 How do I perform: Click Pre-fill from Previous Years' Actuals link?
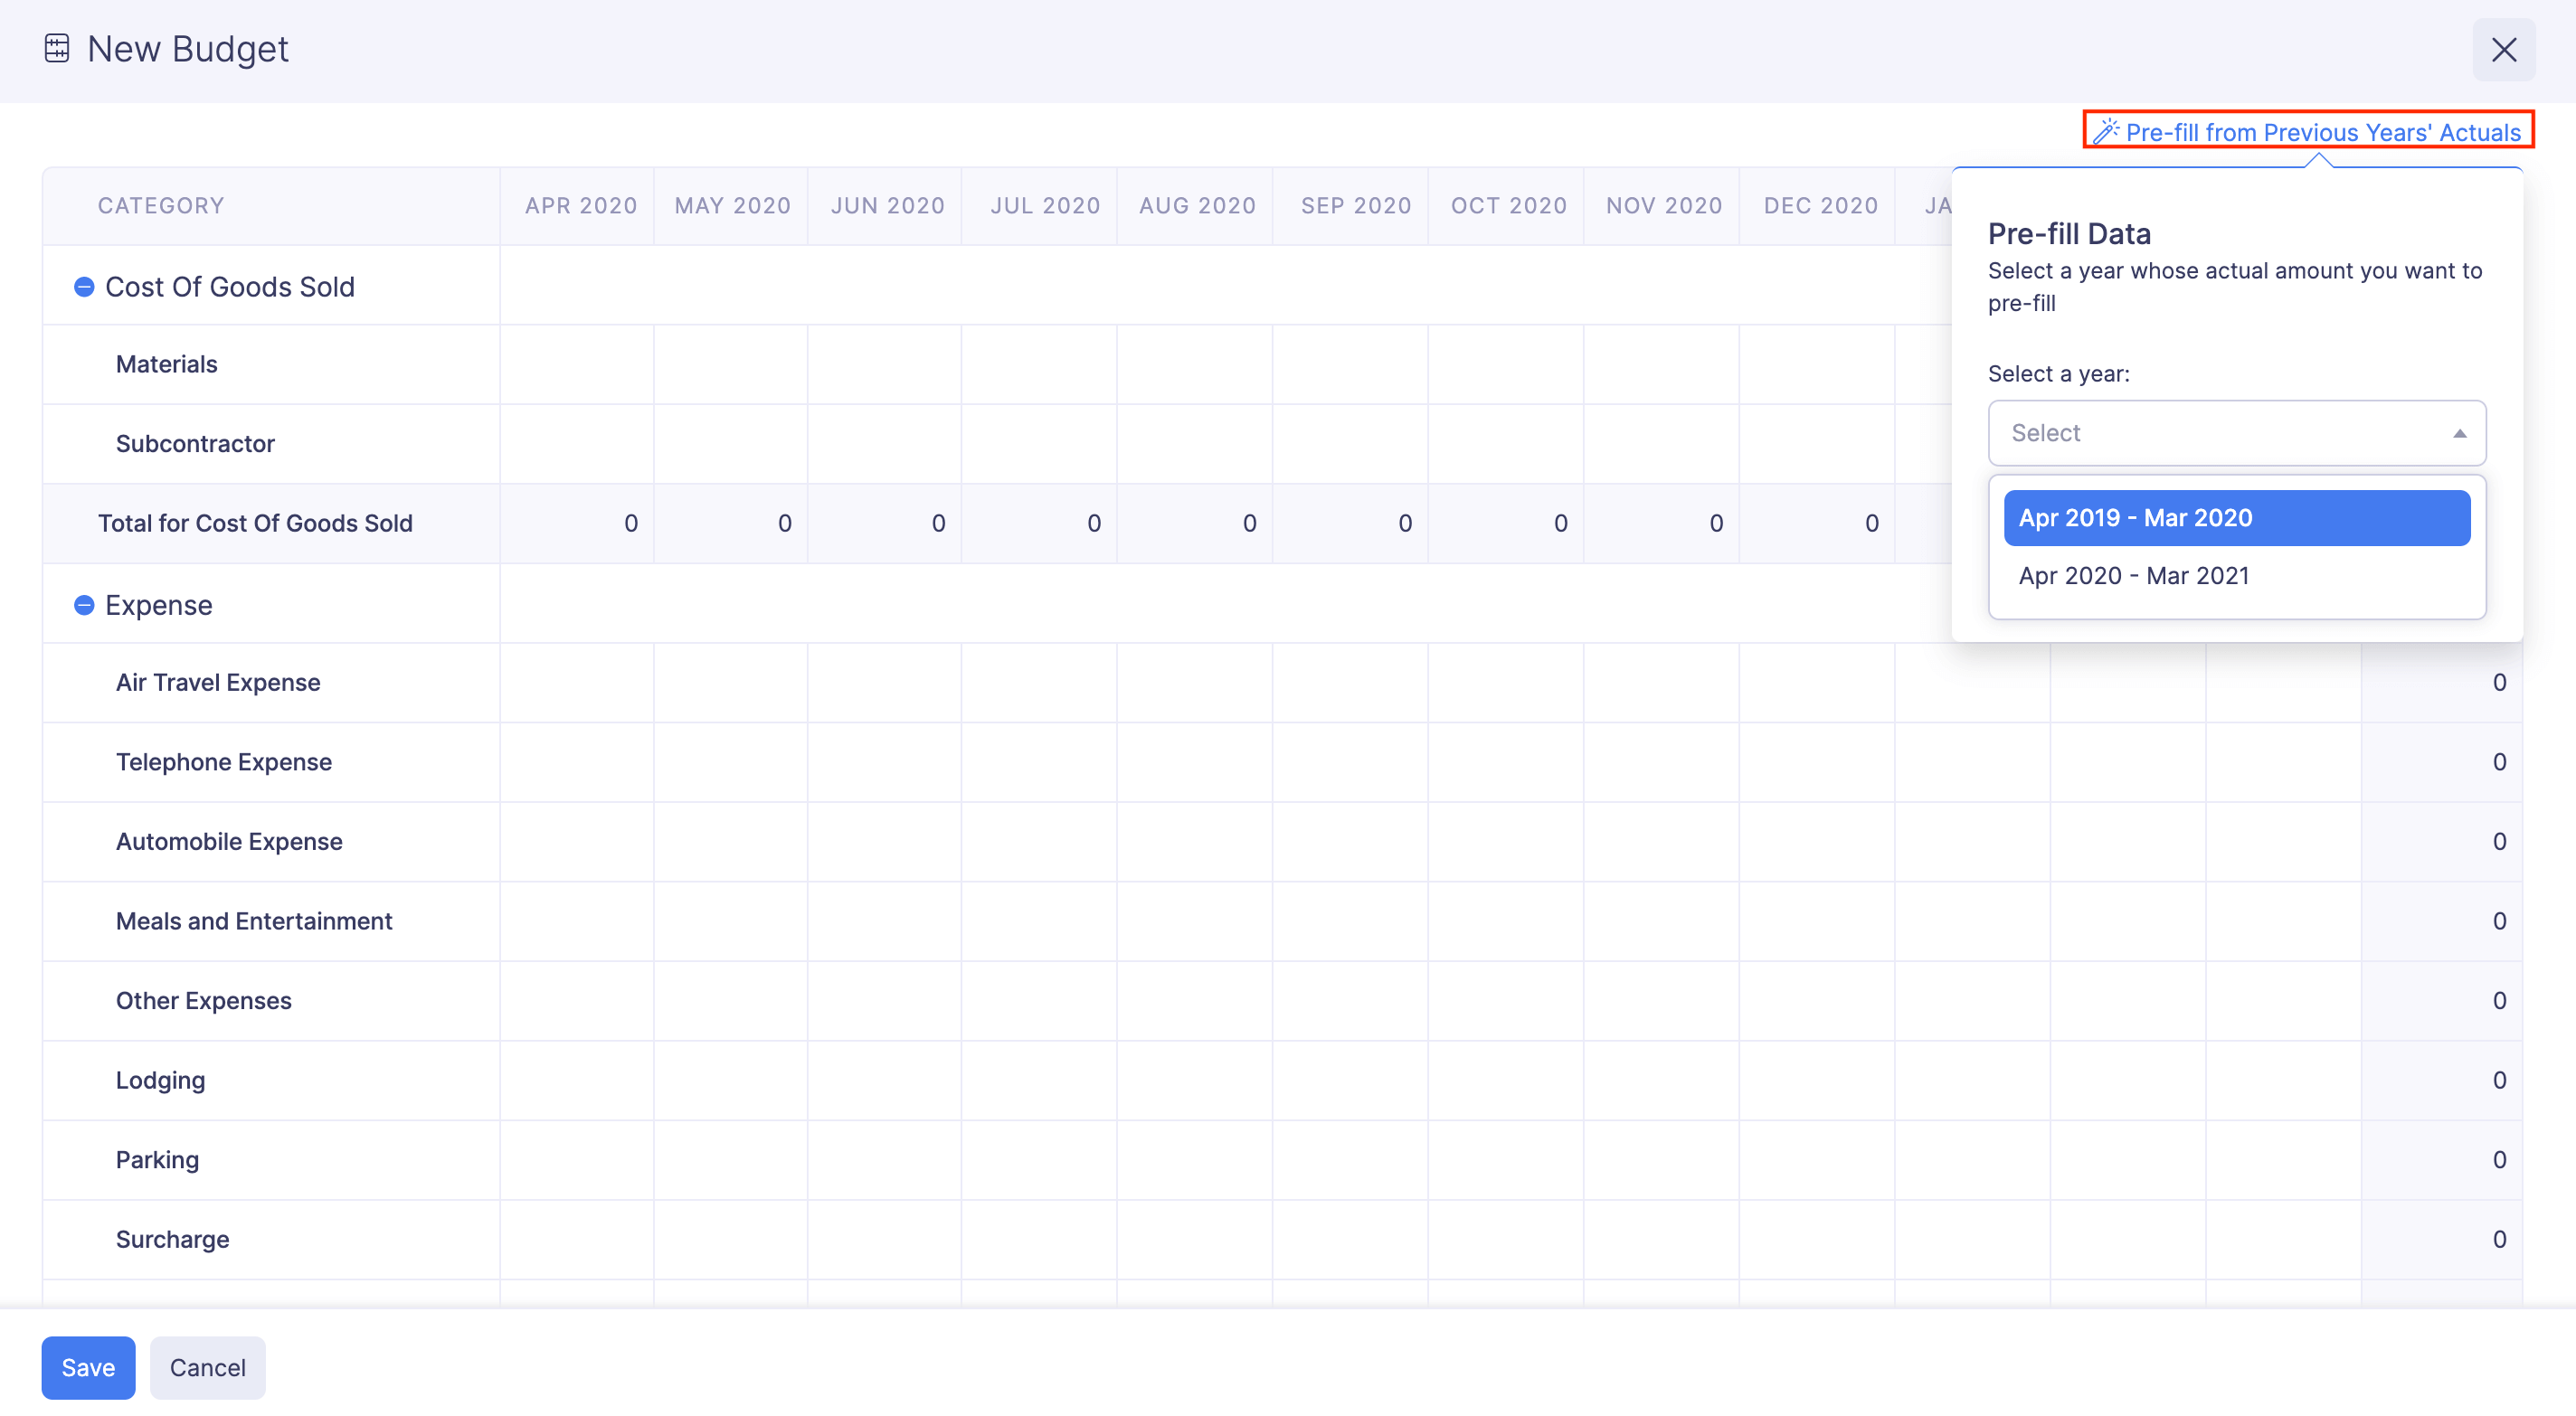pos(2322,132)
